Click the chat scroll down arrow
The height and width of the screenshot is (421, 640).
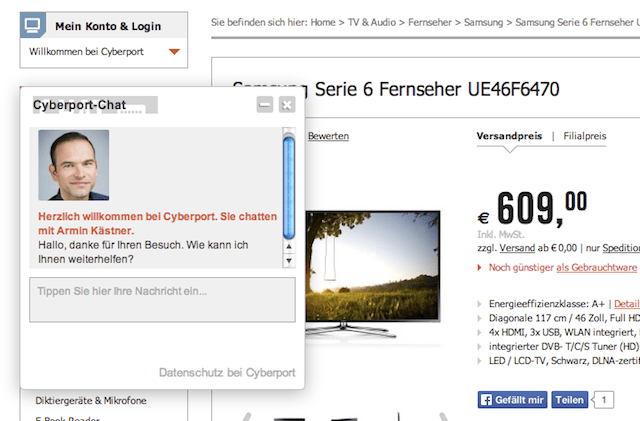coord(288,261)
